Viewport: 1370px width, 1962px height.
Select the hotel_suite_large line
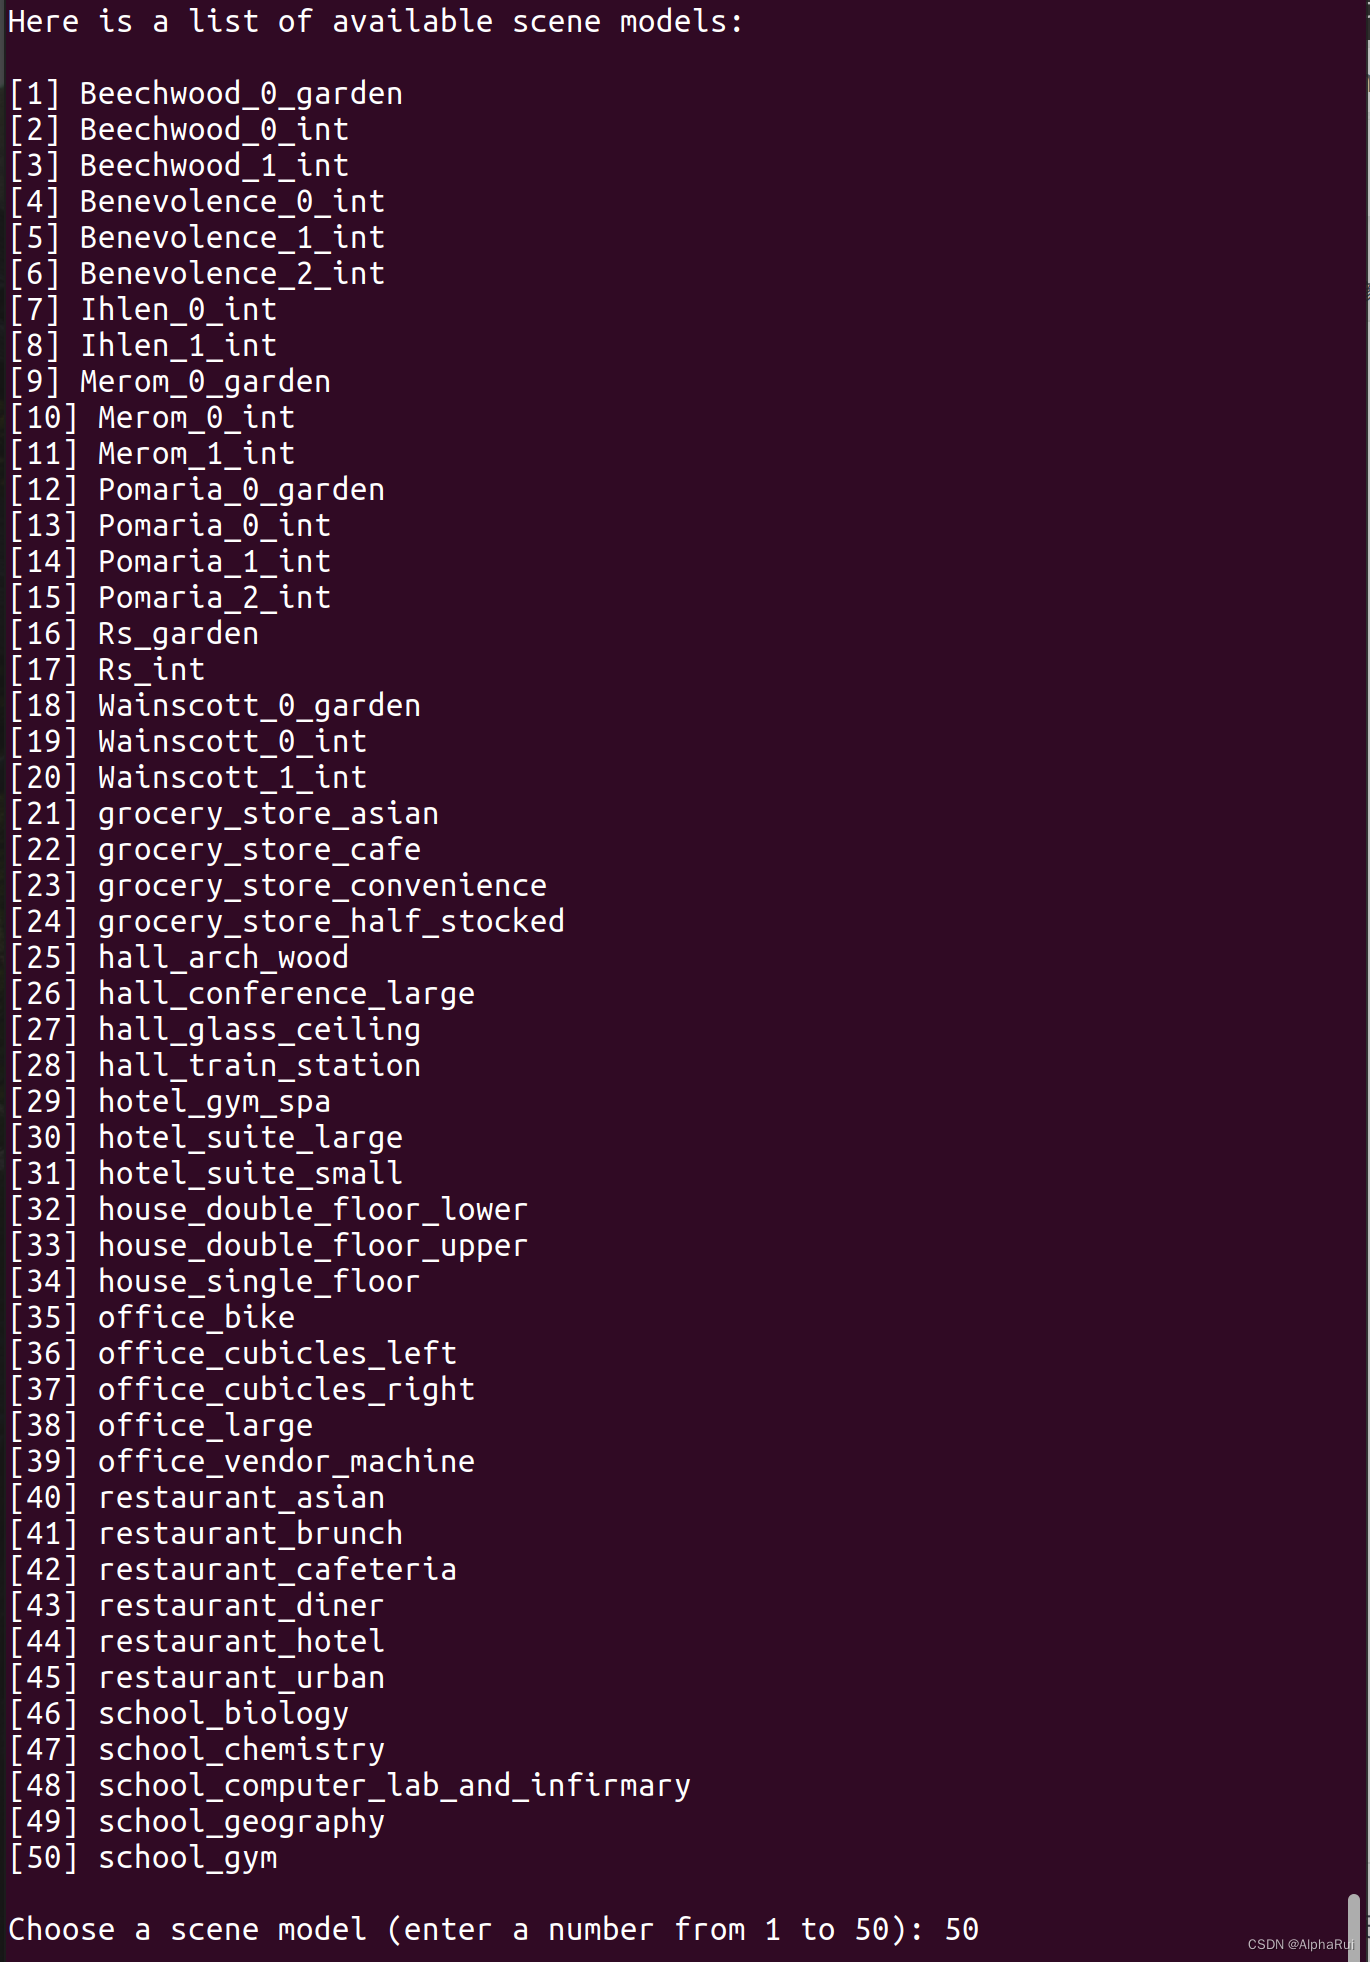tap(206, 1138)
